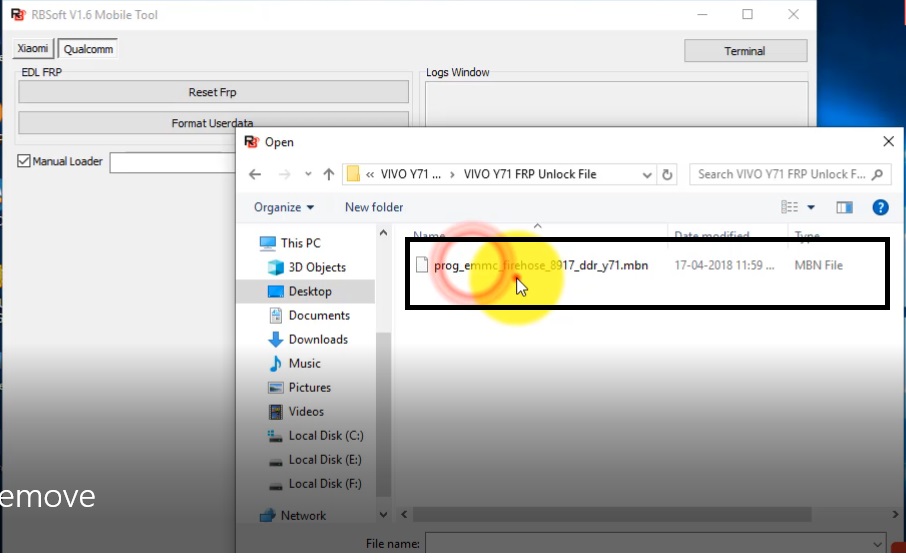The width and height of the screenshot is (906, 560).
Task: Click the horizontal scrollbar left arrow
Action: tap(404, 514)
